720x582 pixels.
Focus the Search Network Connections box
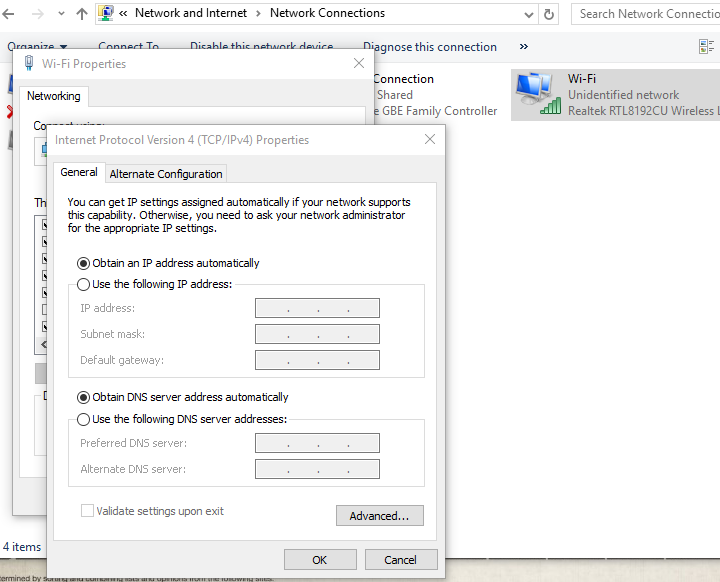click(x=646, y=14)
